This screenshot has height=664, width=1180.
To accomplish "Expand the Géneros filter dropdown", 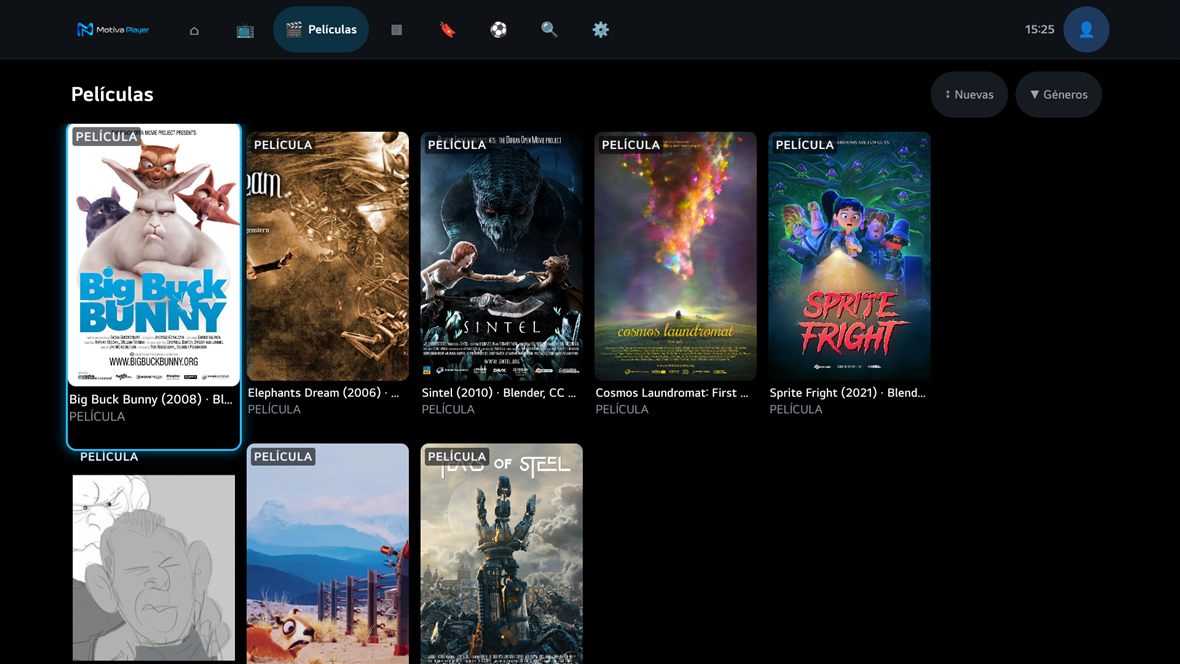I will click(1059, 94).
